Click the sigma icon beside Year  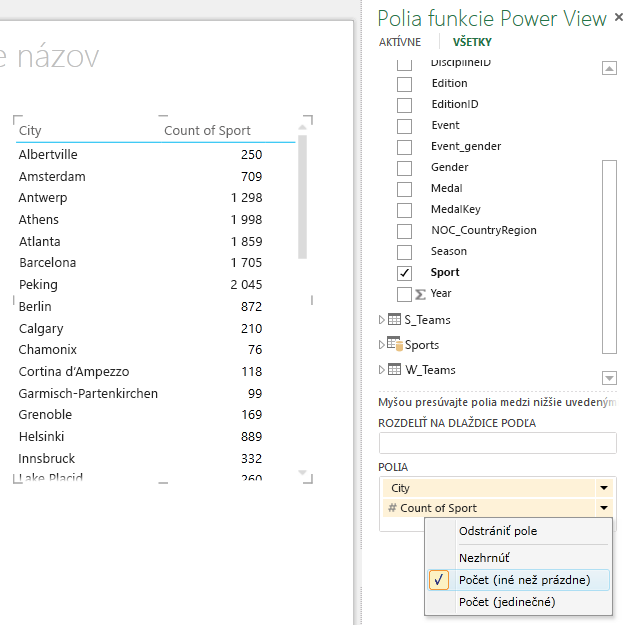[420, 294]
